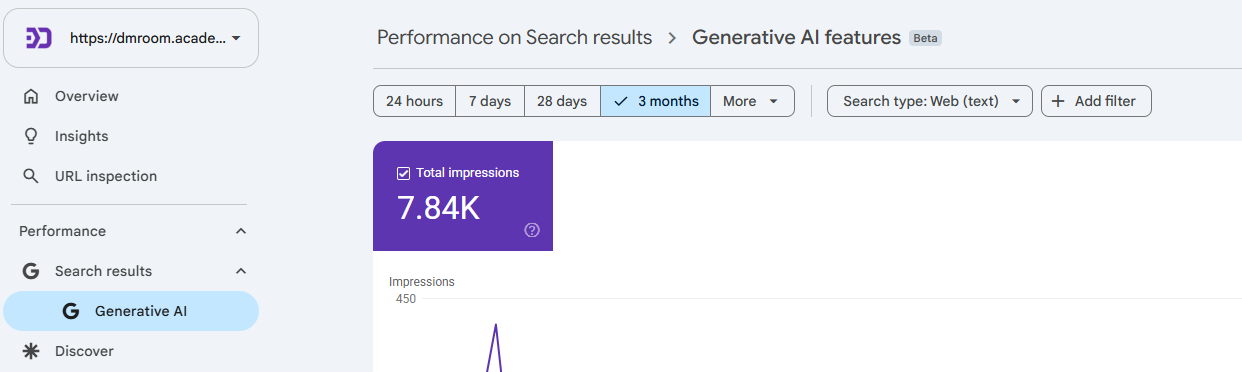Click the Google icon beside Search results
Image resolution: width=1242 pixels, height=372 pixels.
pos(31,271)
